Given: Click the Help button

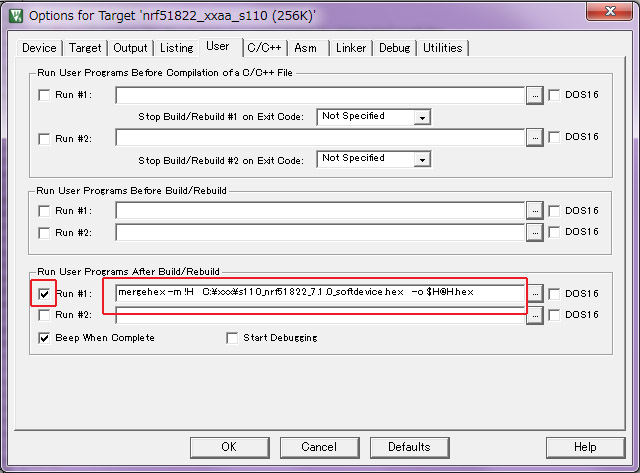Looking at the screenshot, I should pos(585,447).
